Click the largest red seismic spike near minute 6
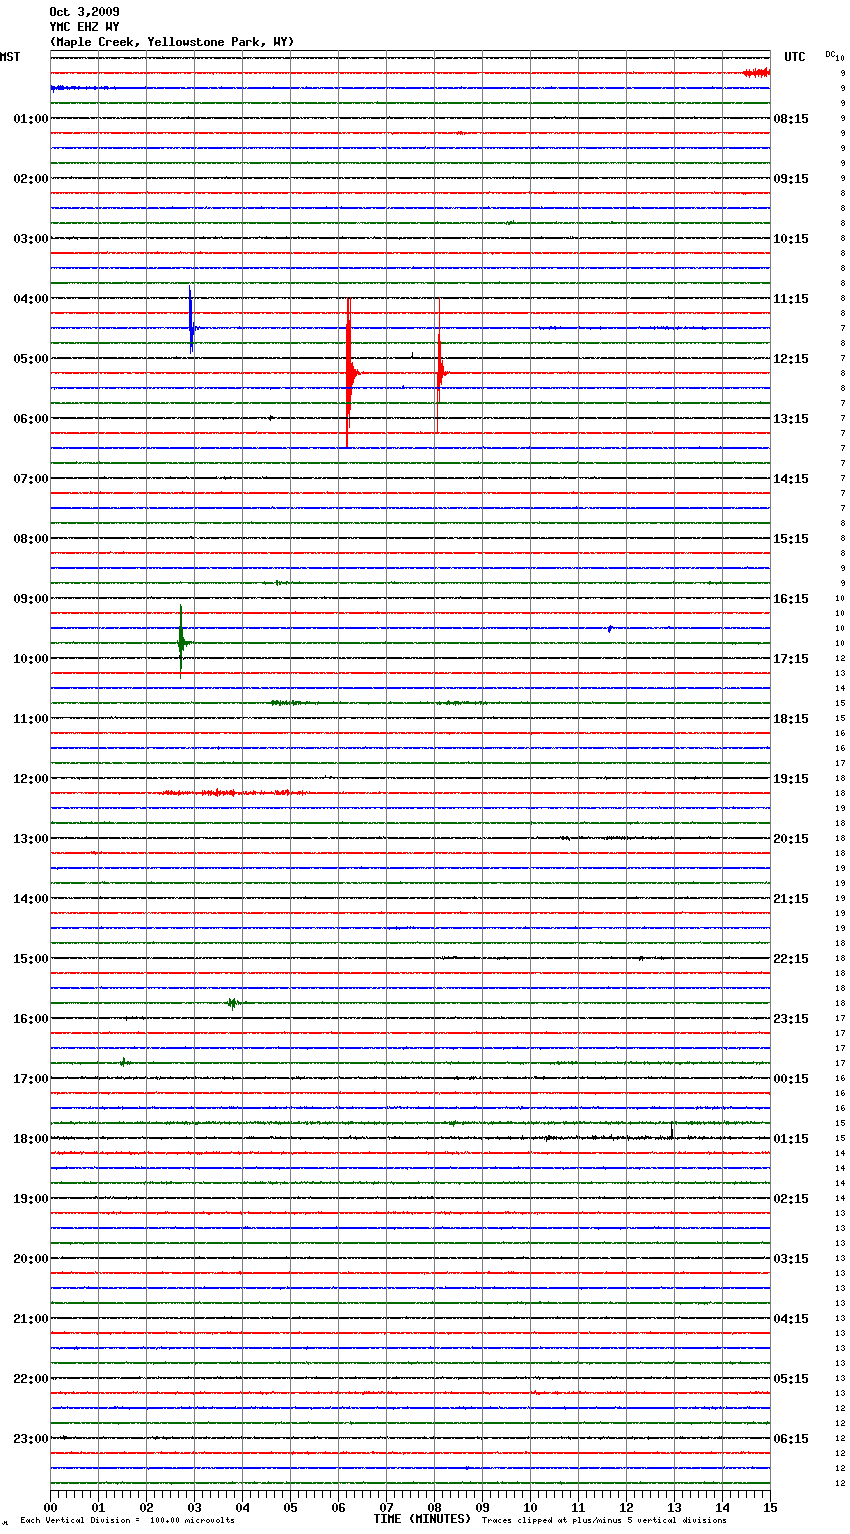Screen dimensions: 850x1534 348,373
